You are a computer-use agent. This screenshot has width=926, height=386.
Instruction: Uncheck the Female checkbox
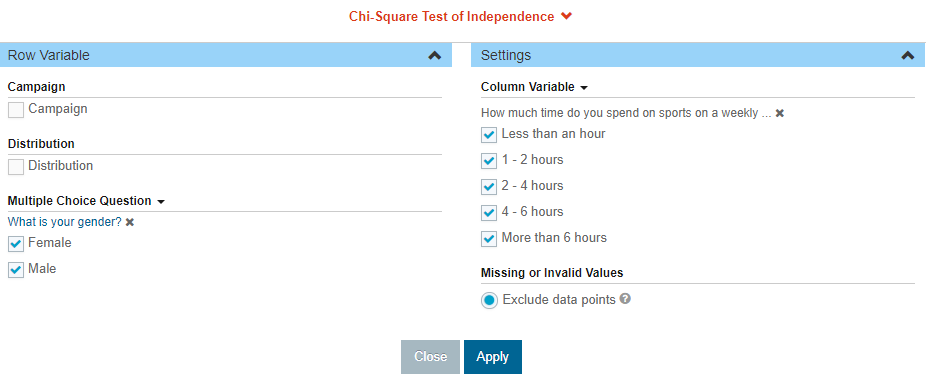[16, 244]
